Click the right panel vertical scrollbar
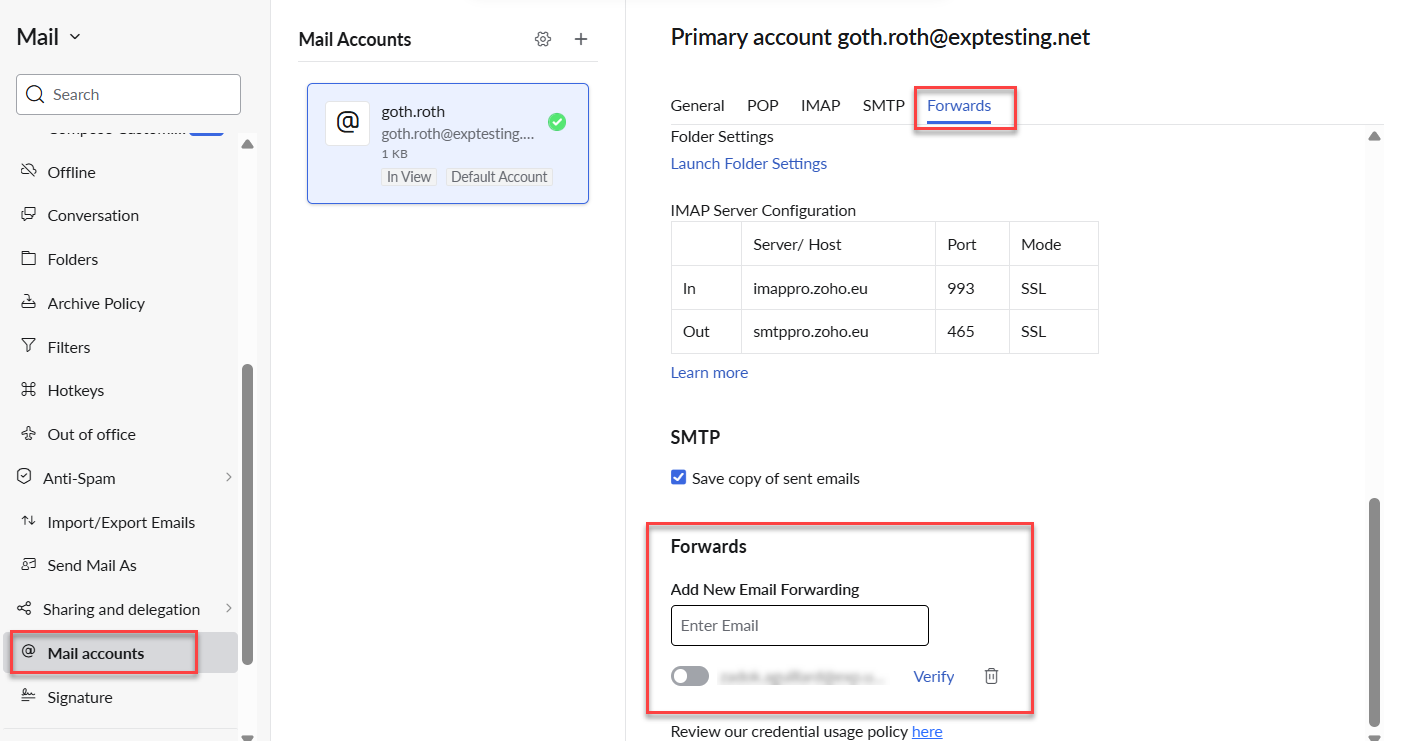1405x741 pixels. coord(1374,610)
